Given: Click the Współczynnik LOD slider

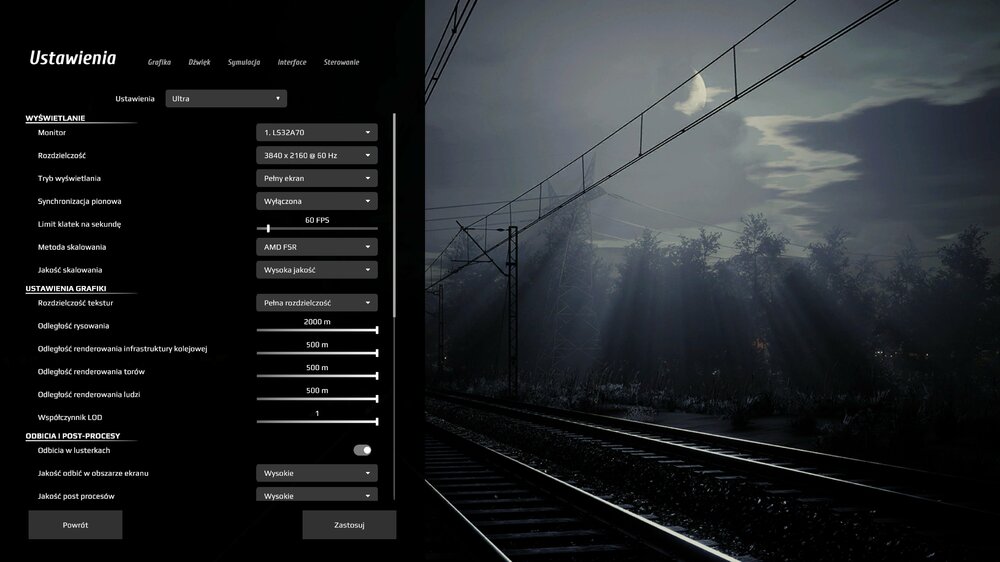Looking at the screenshot, I should coord(317,422).
